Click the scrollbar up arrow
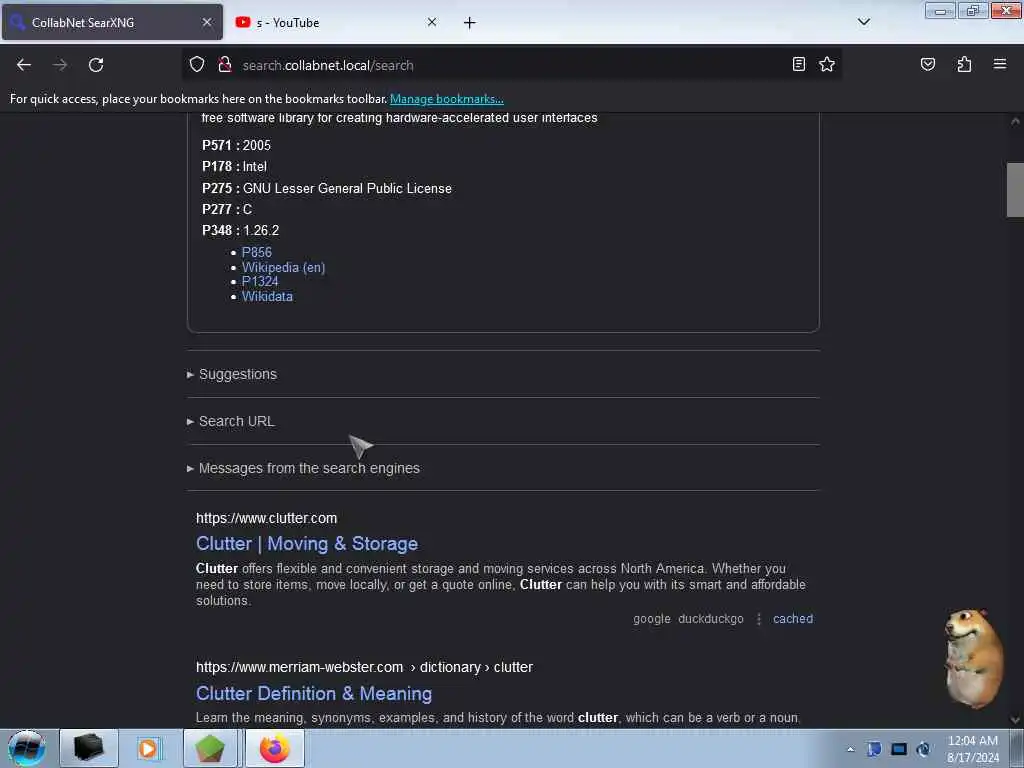 click(1015, 121)
